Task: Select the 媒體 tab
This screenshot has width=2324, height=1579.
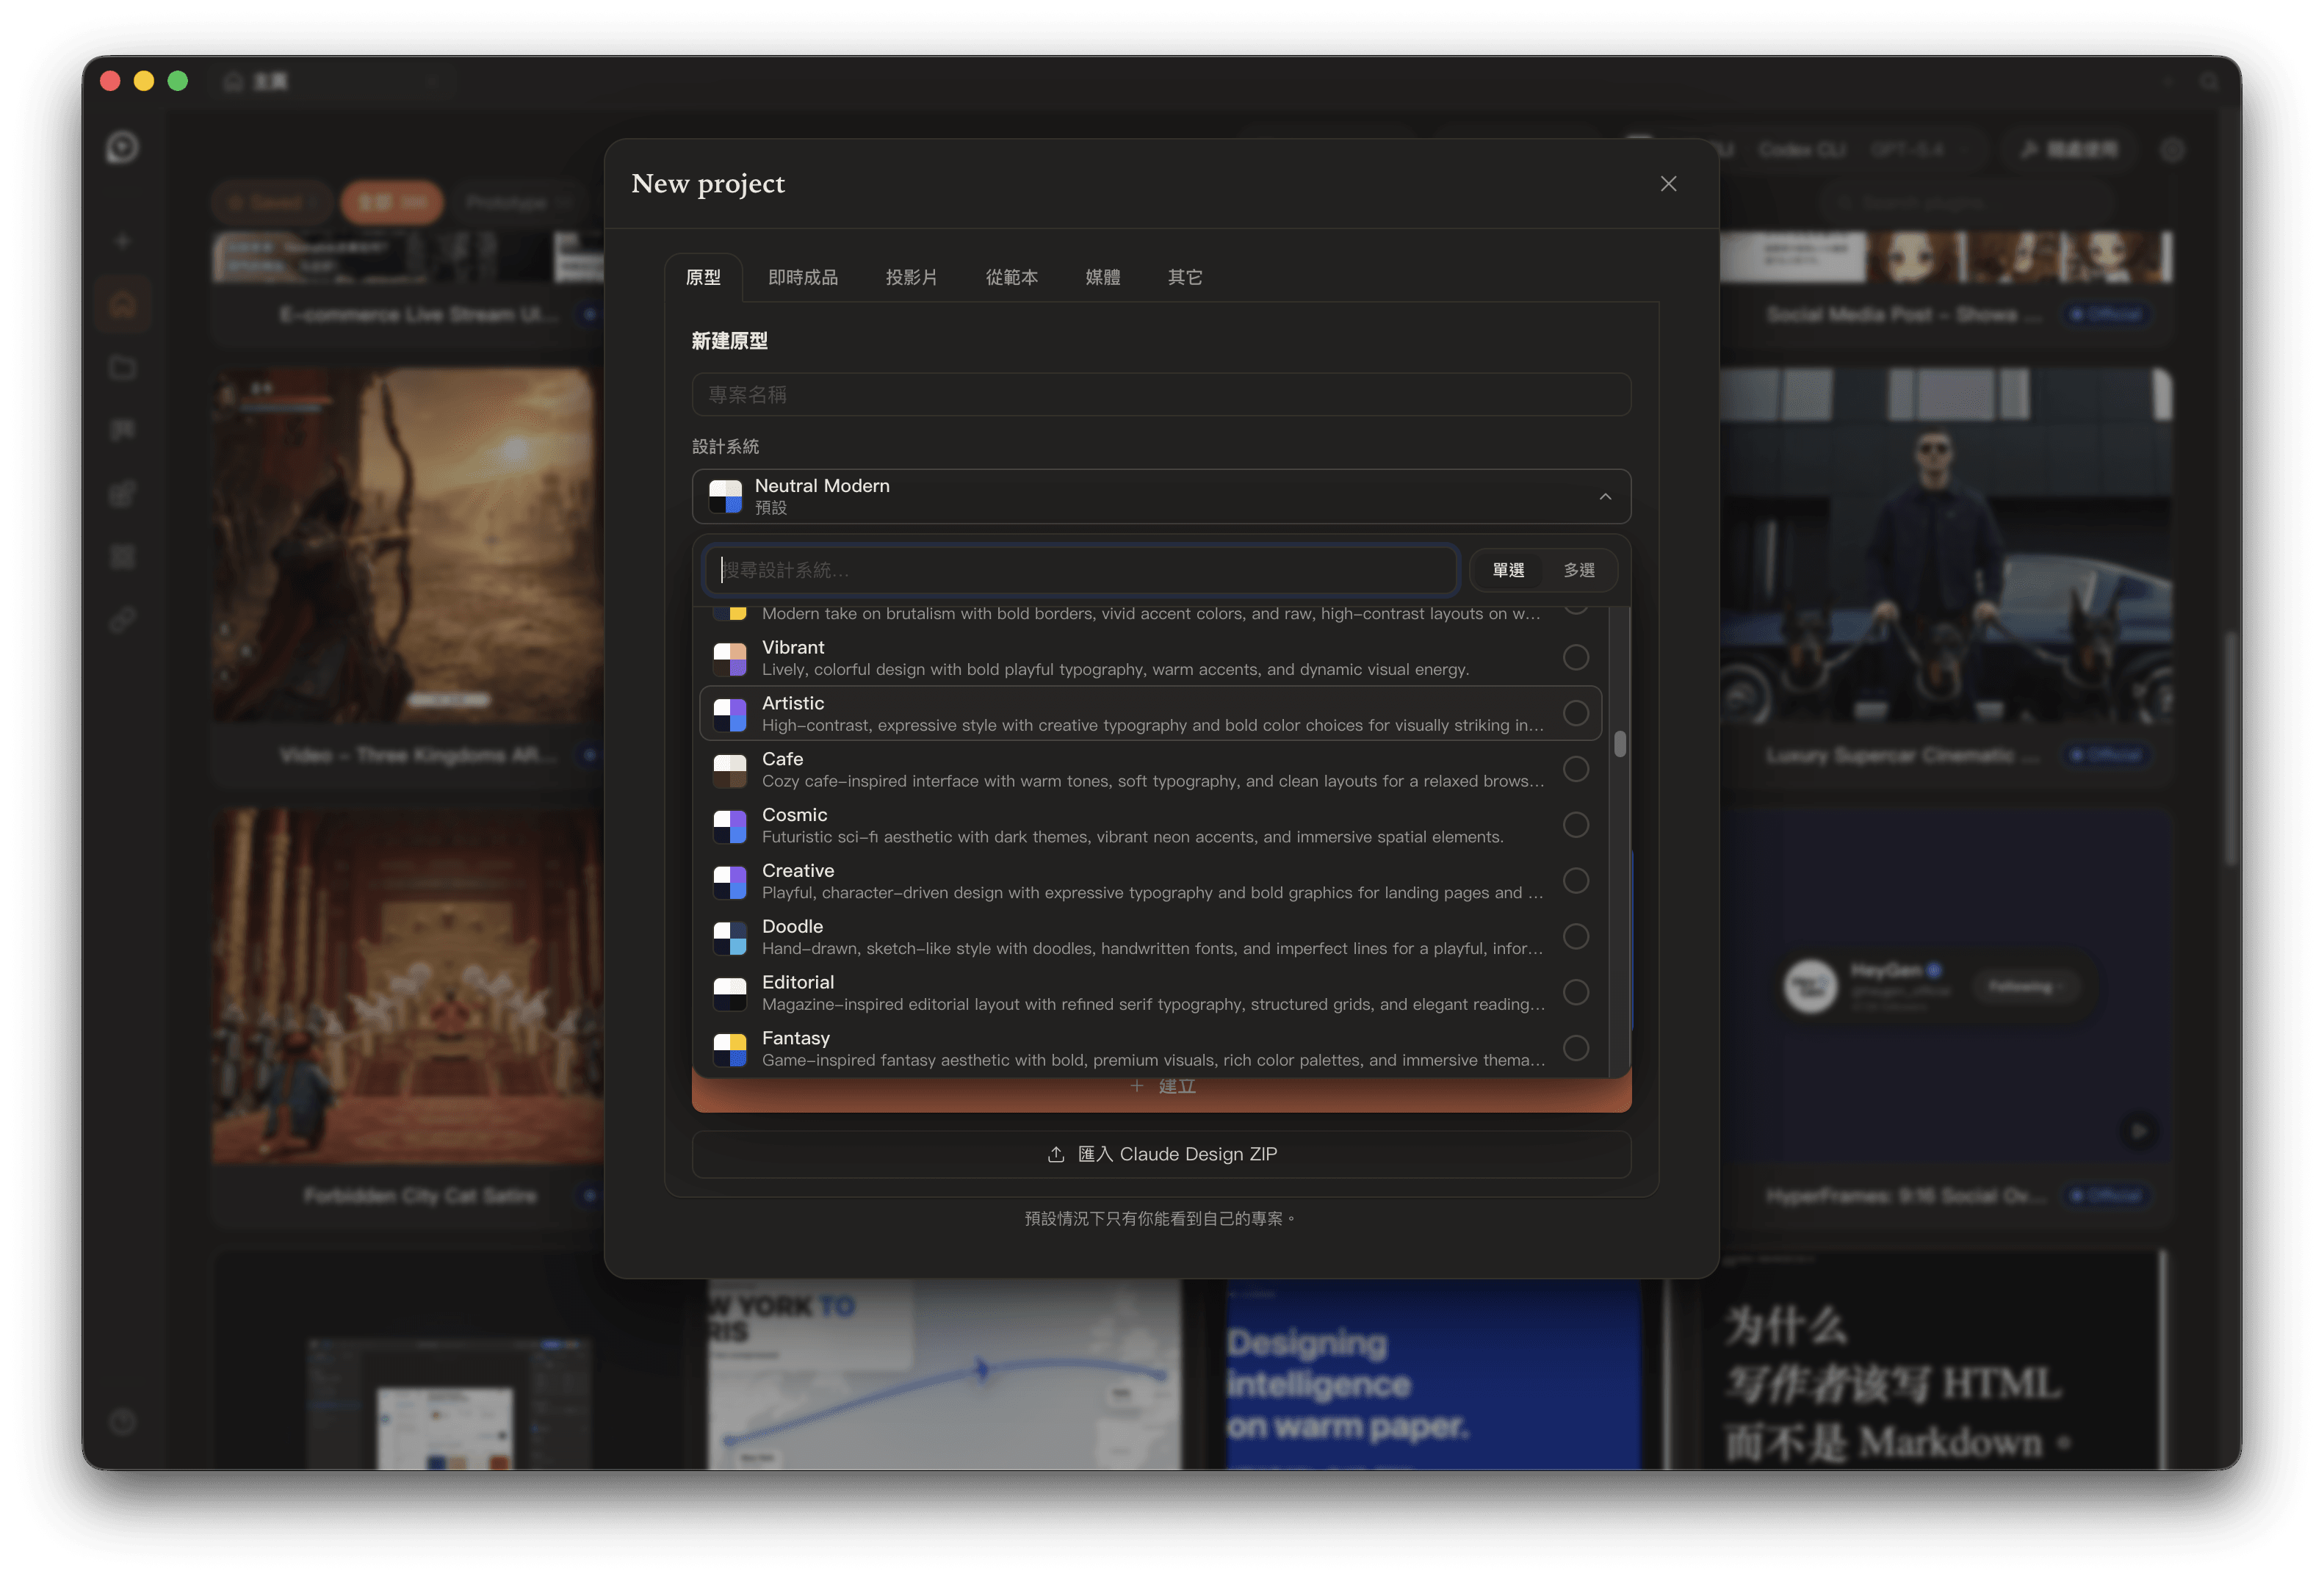Action: click(x=1102, y=277)
